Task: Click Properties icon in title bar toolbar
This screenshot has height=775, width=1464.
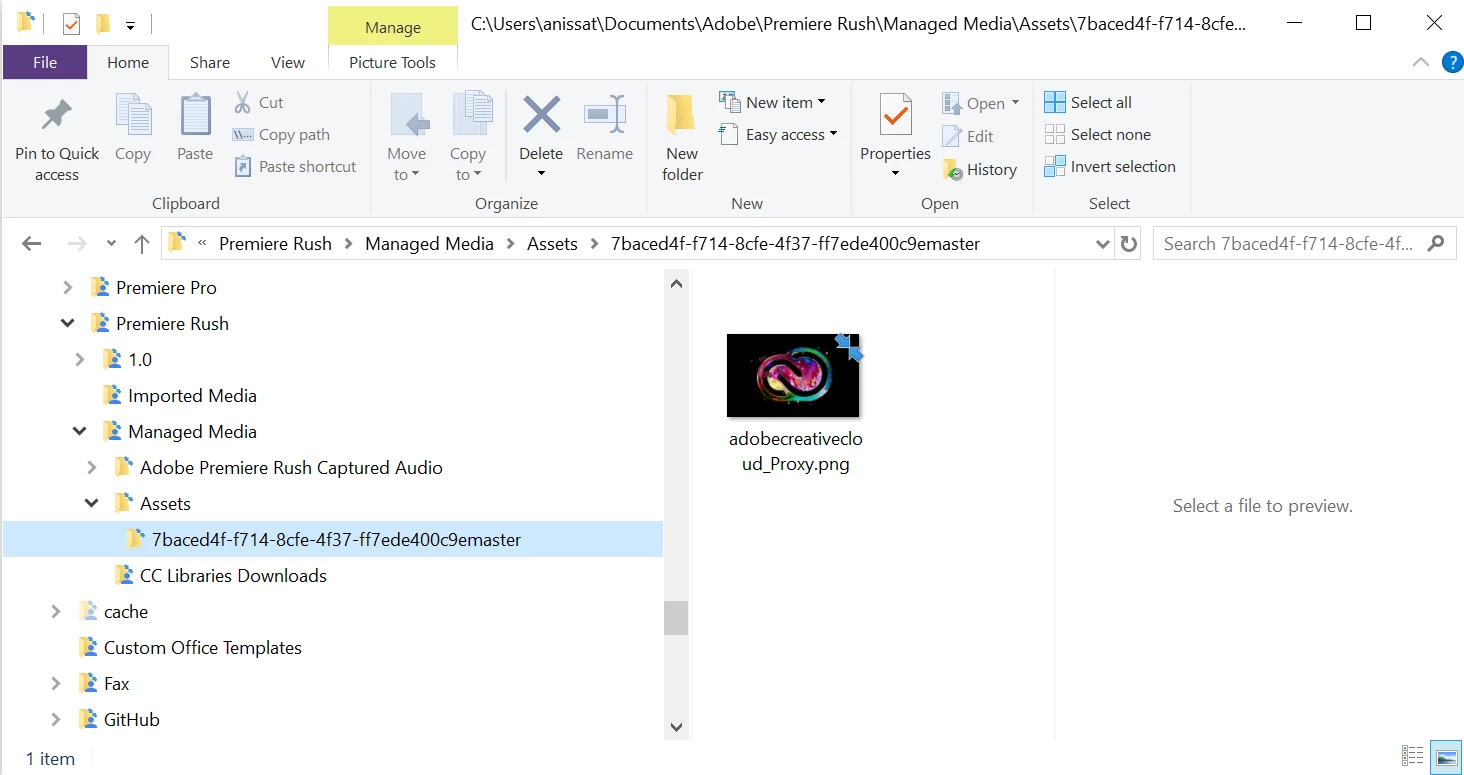Action: click(71, 23)
